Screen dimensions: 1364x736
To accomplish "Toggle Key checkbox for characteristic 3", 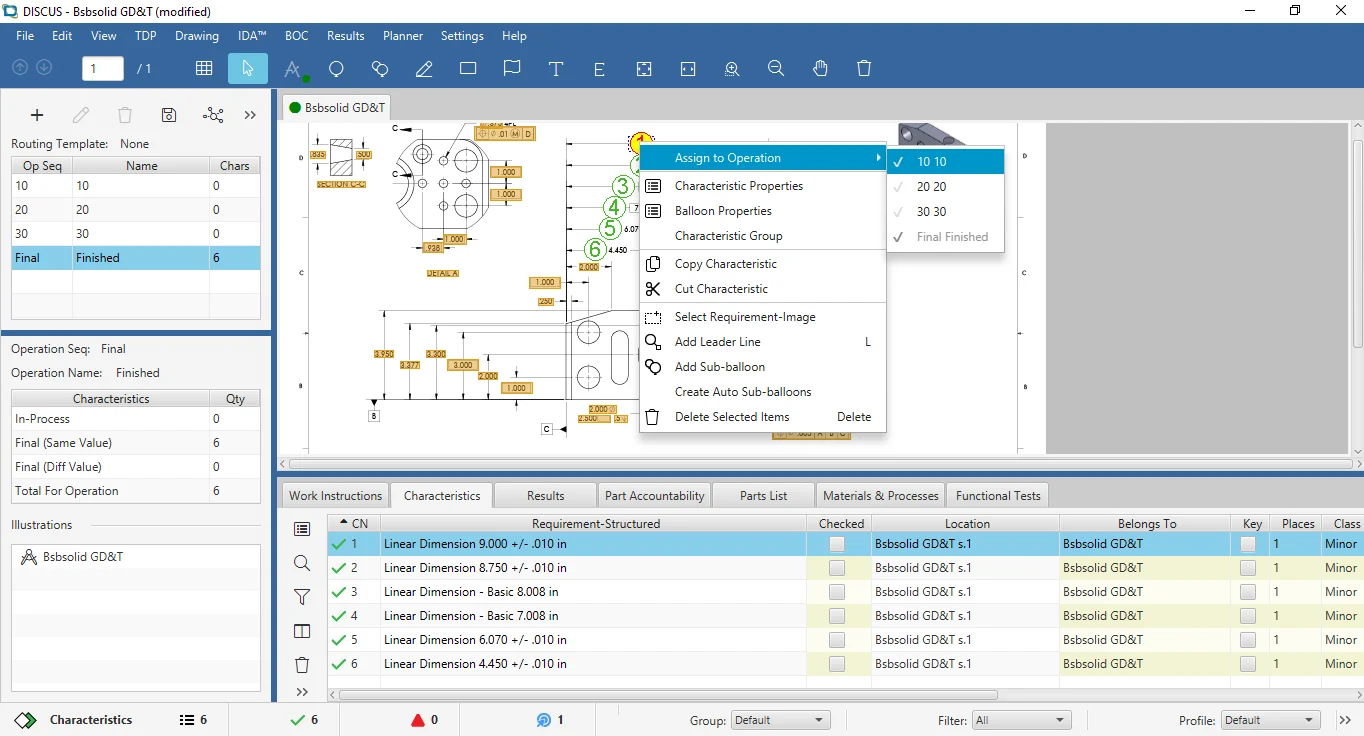I will pos(1248,592).
